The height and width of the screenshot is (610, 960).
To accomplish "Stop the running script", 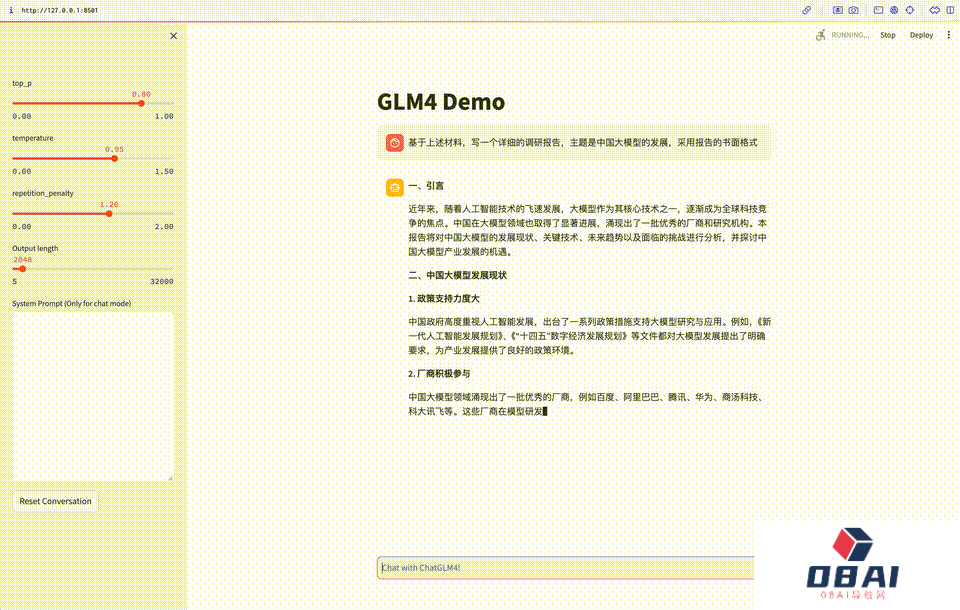I will click(x=888, y=35).
